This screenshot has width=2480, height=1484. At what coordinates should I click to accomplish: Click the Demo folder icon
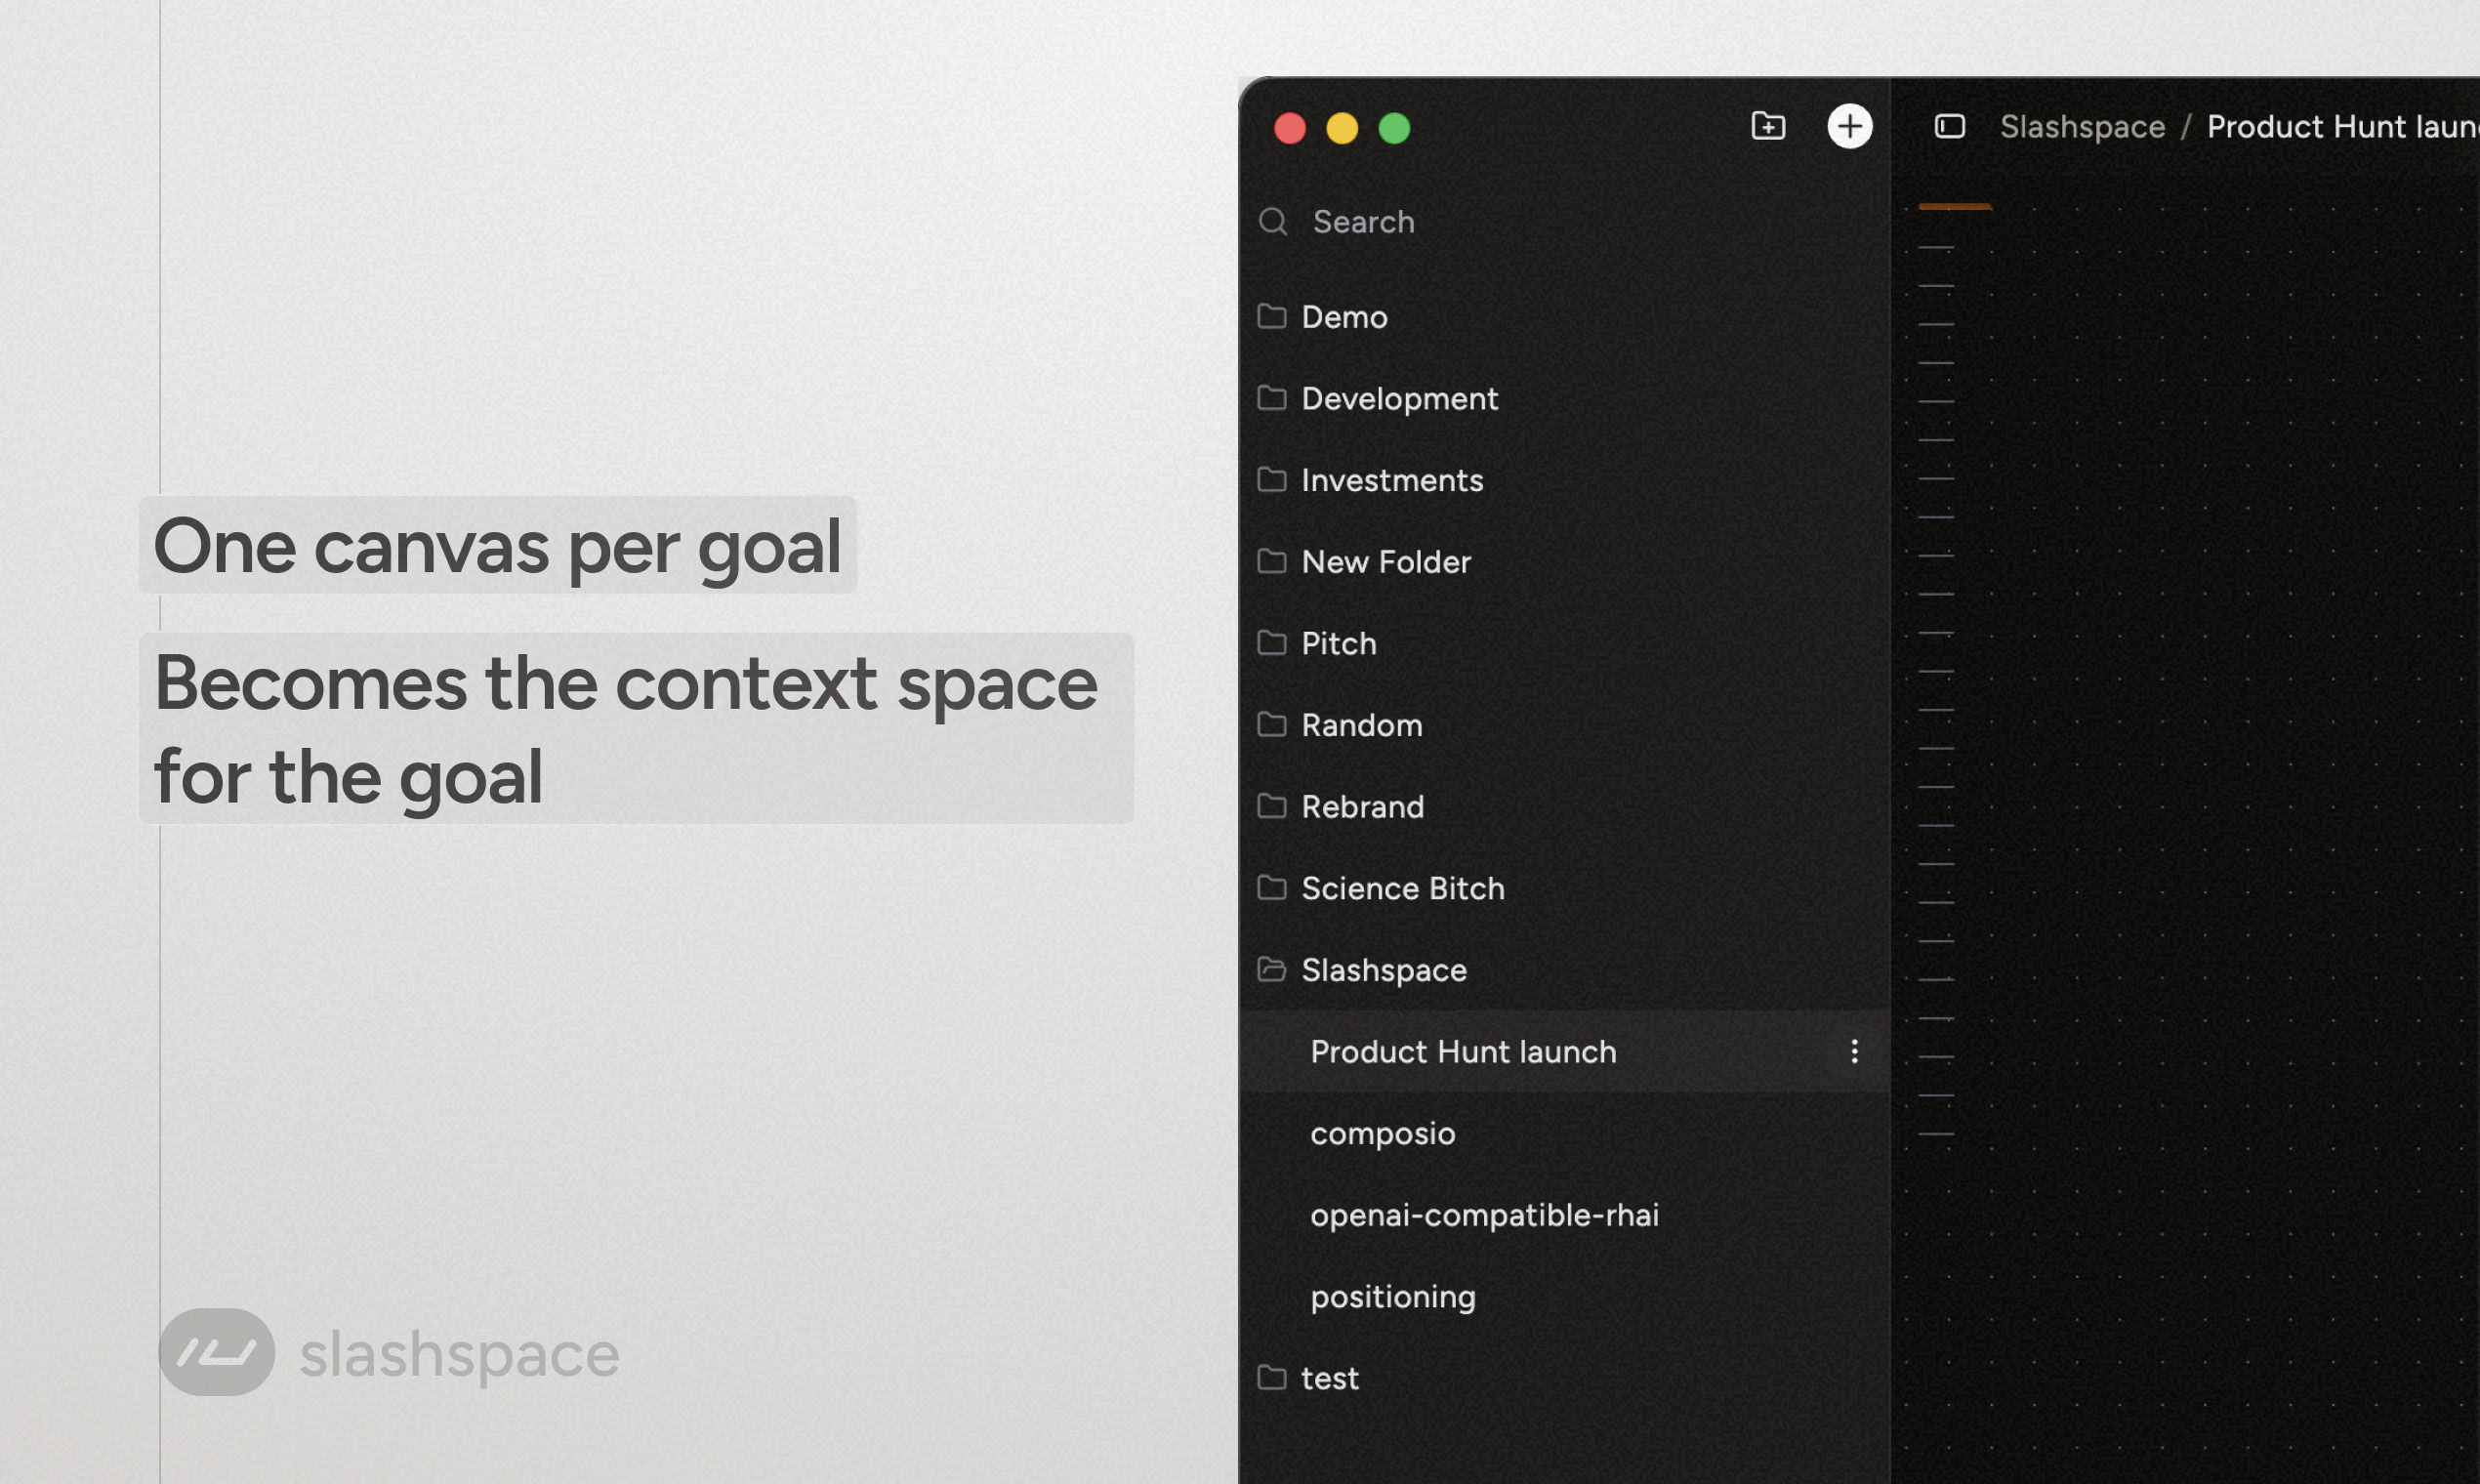point(1271,316)
